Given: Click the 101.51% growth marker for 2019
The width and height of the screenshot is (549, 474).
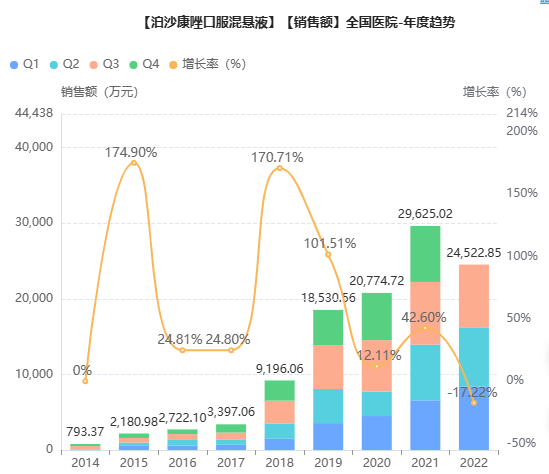Looking at the screenshot, I should [x=328, y=255].
